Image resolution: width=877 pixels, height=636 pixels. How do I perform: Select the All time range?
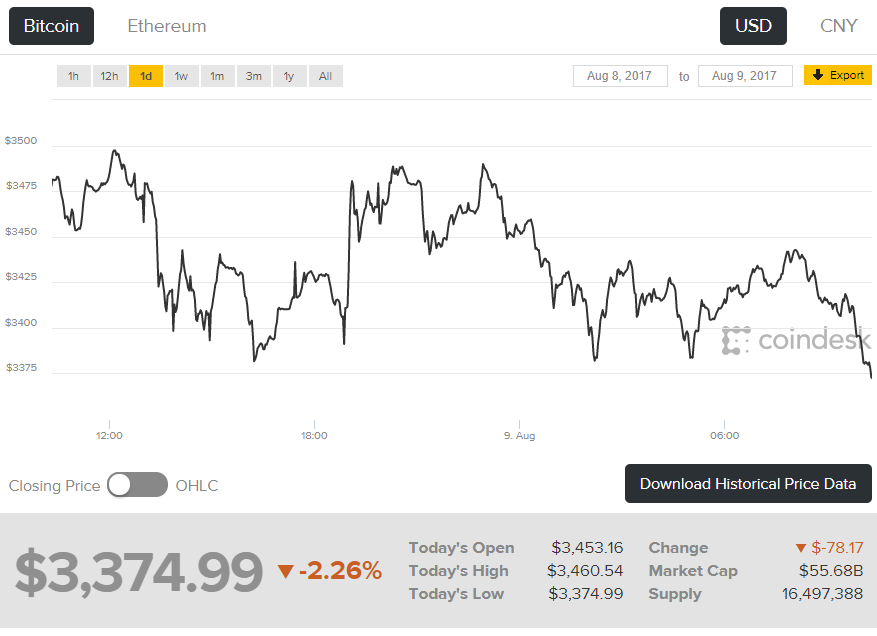coord(325,76)
